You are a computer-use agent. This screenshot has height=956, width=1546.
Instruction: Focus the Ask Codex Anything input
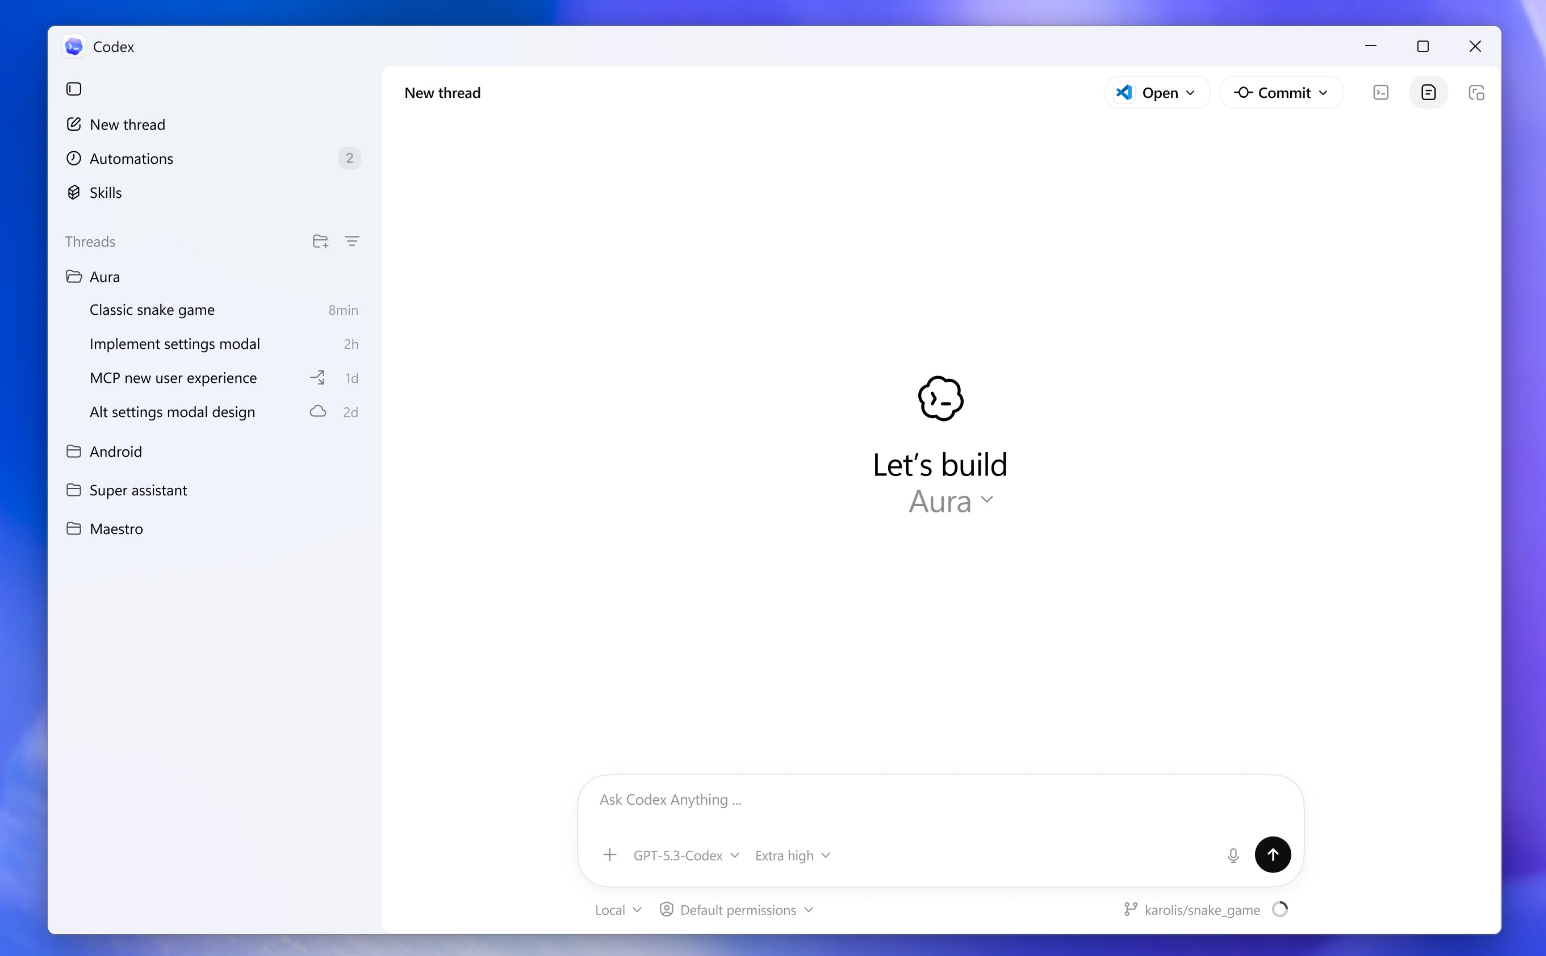(x=940, y=800)
